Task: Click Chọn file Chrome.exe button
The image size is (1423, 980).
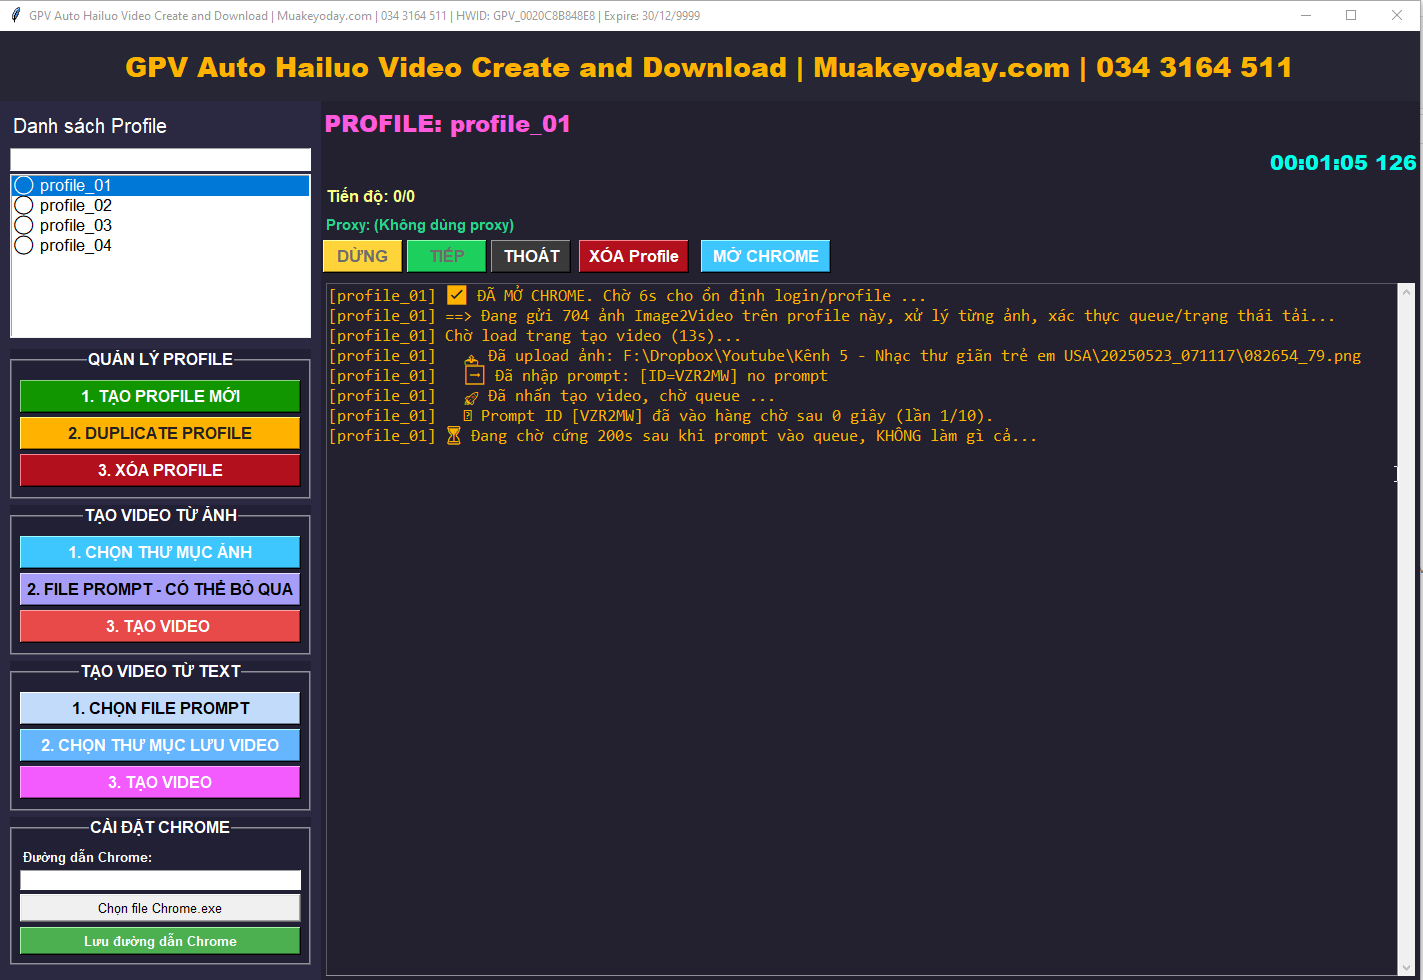Action: (160, 908)
